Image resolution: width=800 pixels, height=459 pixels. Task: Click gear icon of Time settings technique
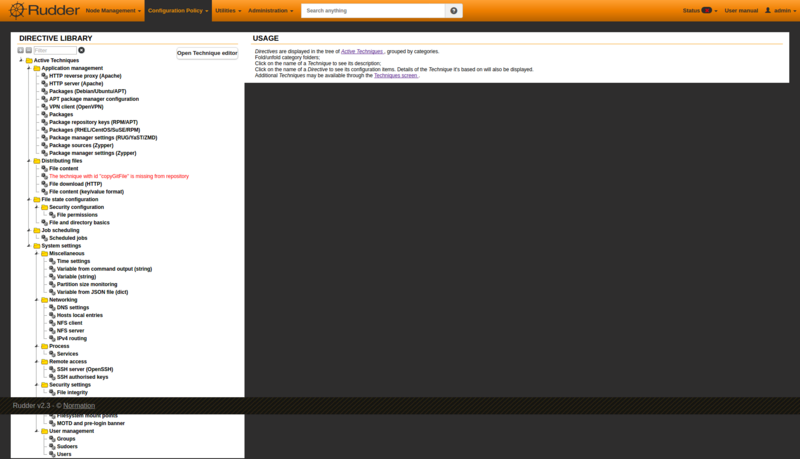pos(52,261)
